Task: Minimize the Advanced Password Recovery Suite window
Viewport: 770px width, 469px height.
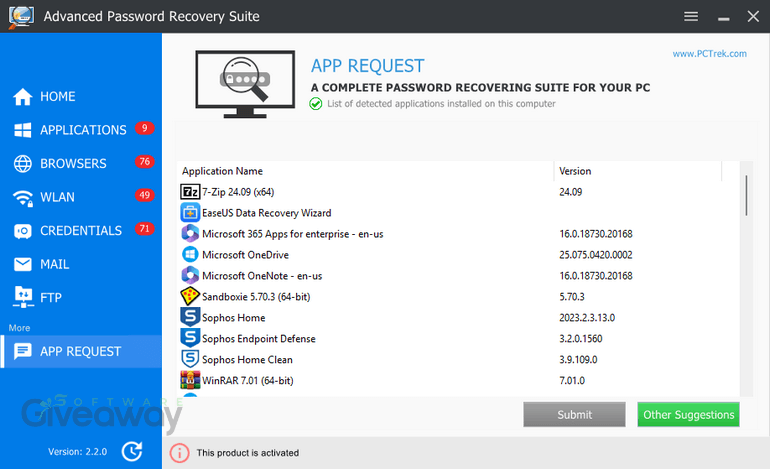Action: [723, 17]
